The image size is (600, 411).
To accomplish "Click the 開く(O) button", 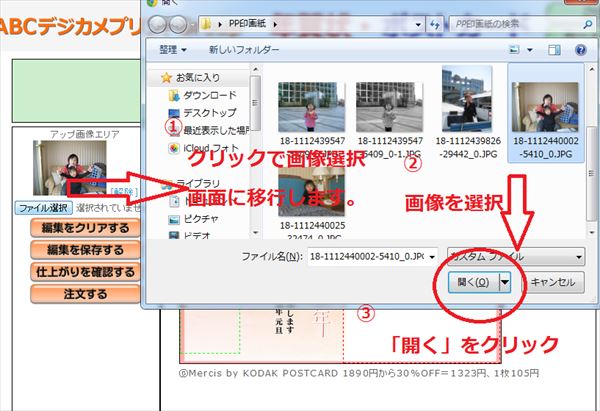I will pos(474,282).
